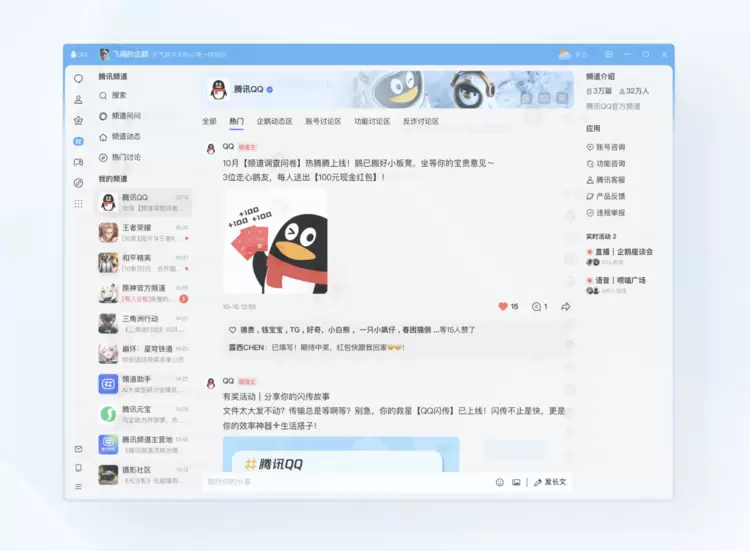
Task: Click 发长文 button to write long post
Action: (550, 482)
